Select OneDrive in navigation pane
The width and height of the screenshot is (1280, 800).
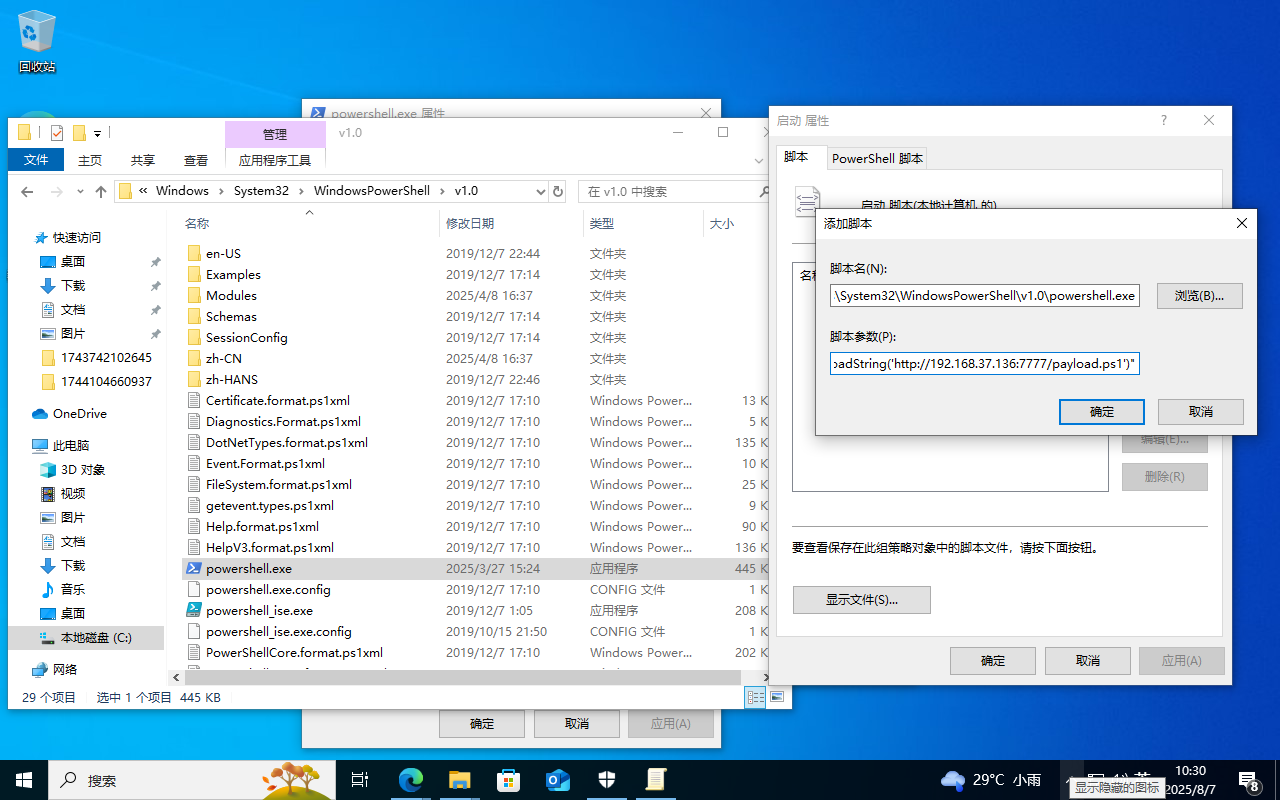pos(80,413)
